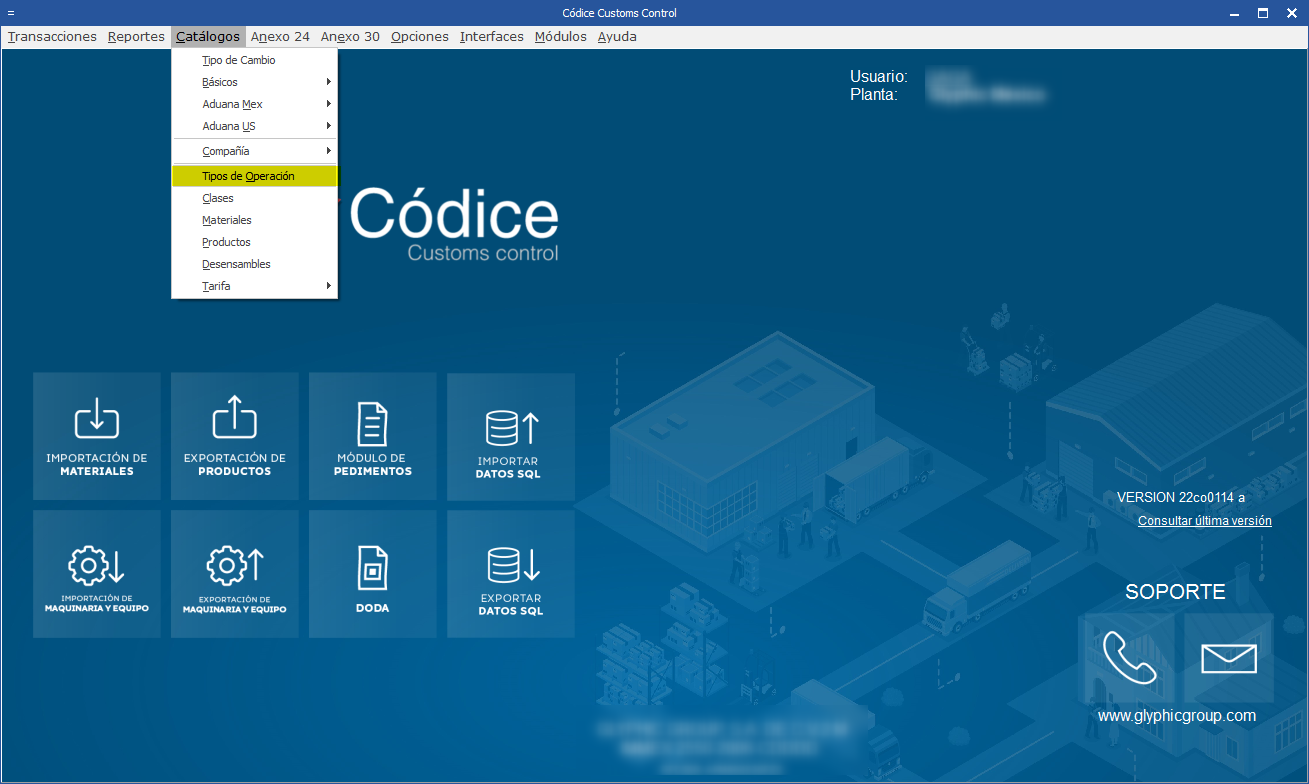Open the DODA tile
The image size is (1309, 784).
(x=373, y=574)
